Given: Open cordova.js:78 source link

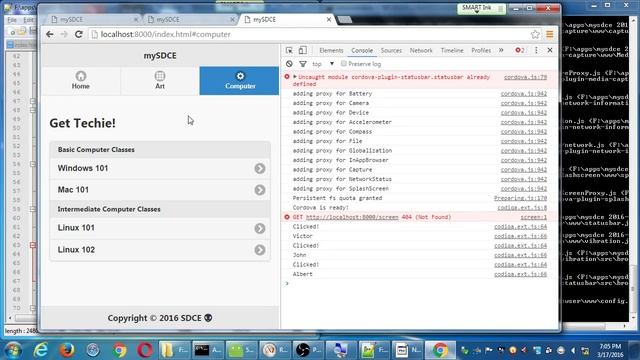Looking at the screenshot, I should click(525, 77).
